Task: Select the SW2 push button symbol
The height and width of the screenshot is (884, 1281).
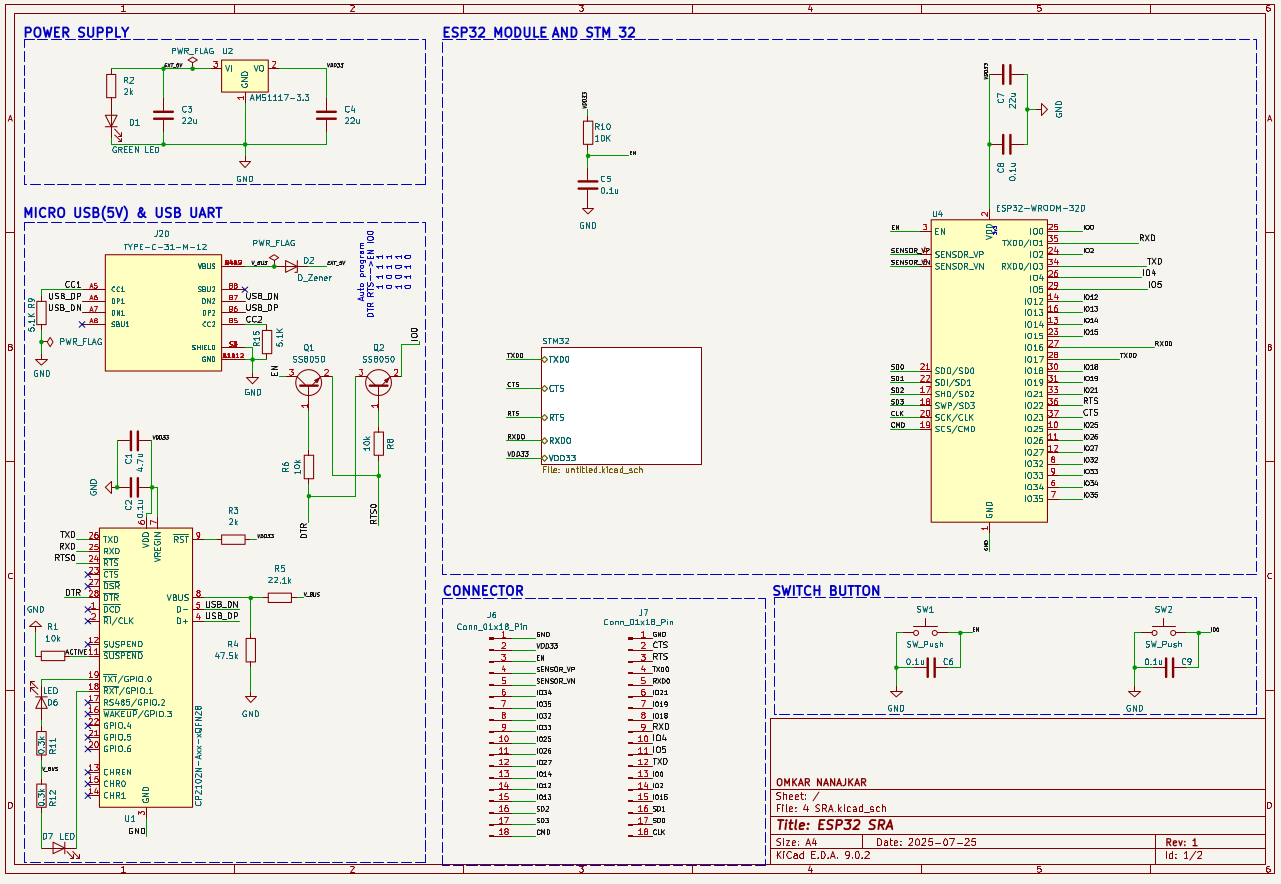Action: [x=1163, y=631]
